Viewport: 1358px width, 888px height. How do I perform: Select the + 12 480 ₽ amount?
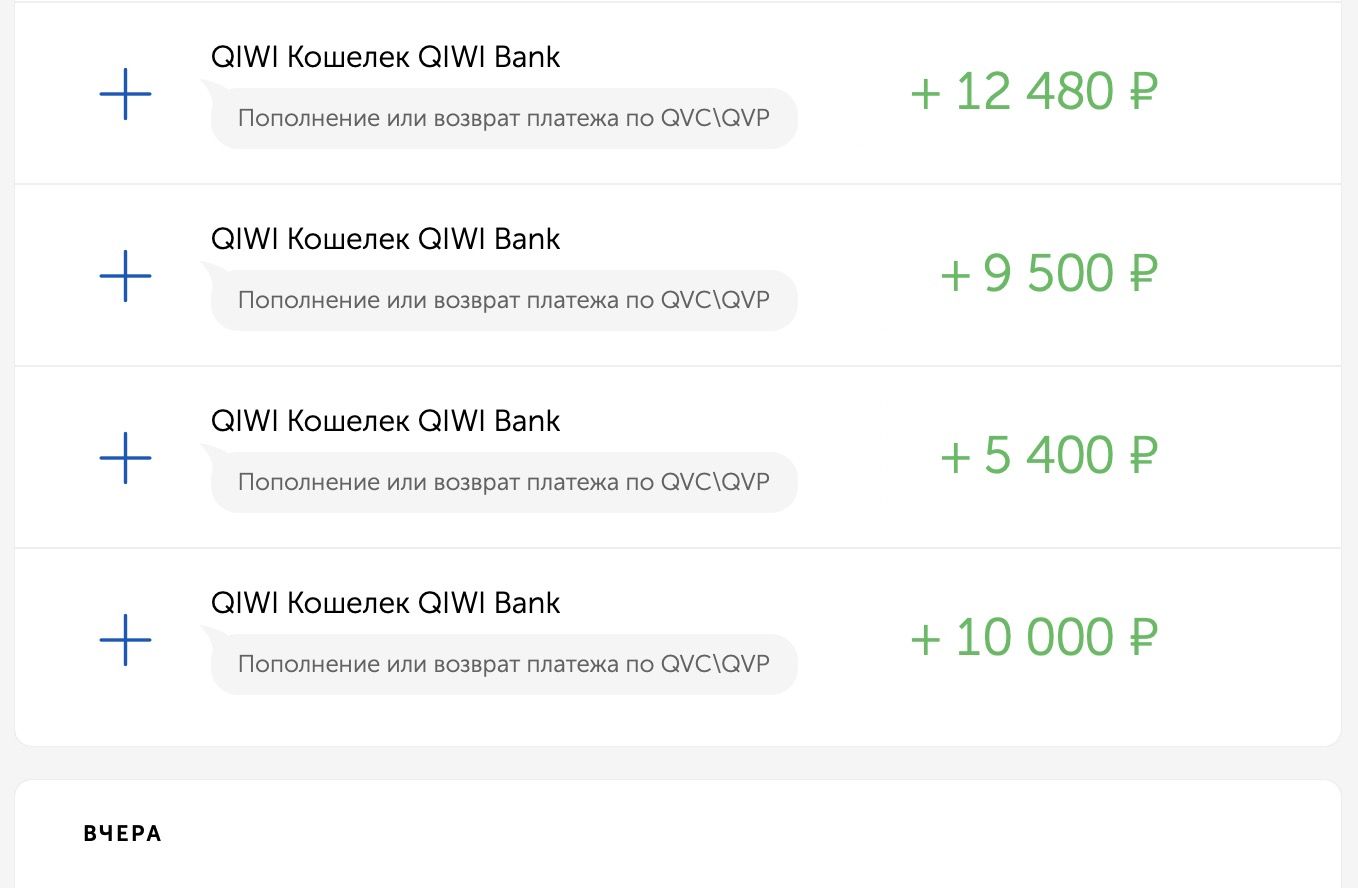(x=1033, y=93)
